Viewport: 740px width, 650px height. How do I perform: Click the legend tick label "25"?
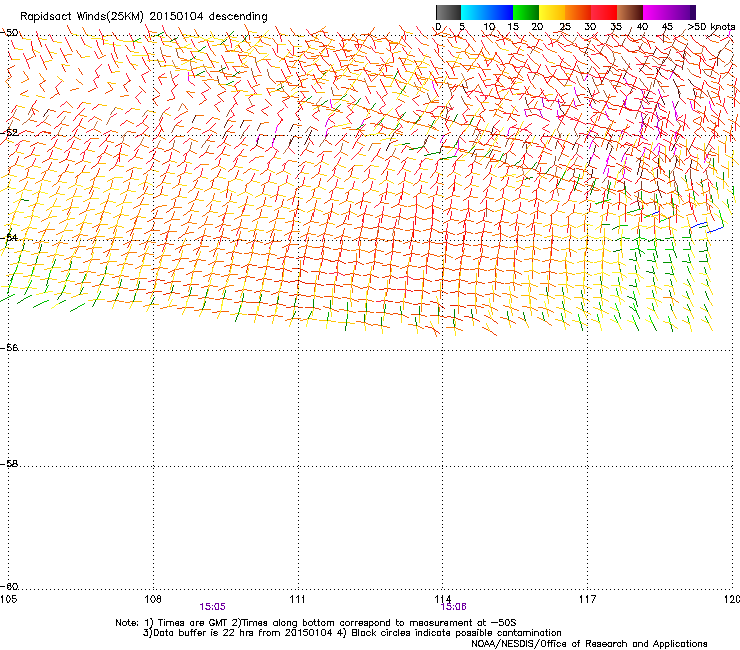click(565, 27)
